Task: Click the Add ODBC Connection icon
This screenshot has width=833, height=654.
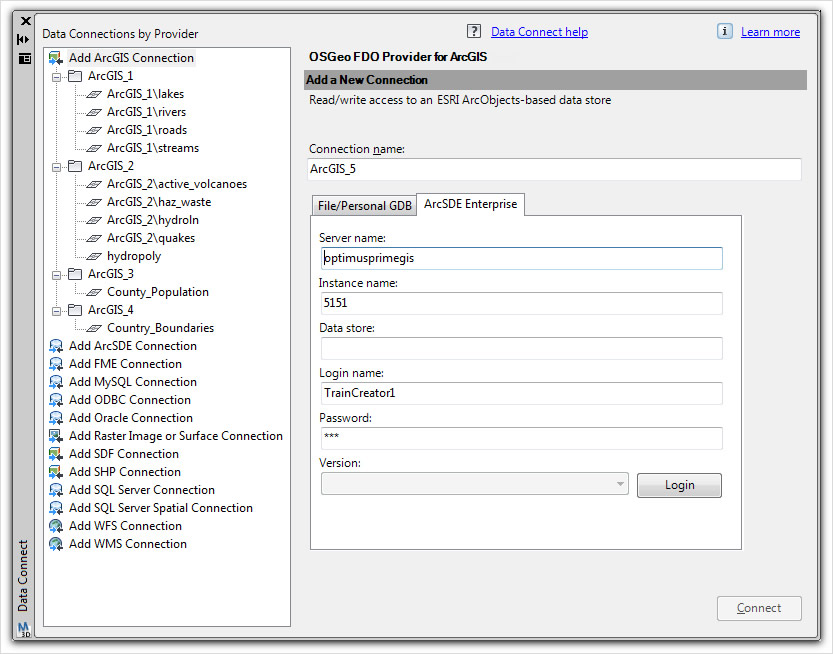Action: point(56,400)
